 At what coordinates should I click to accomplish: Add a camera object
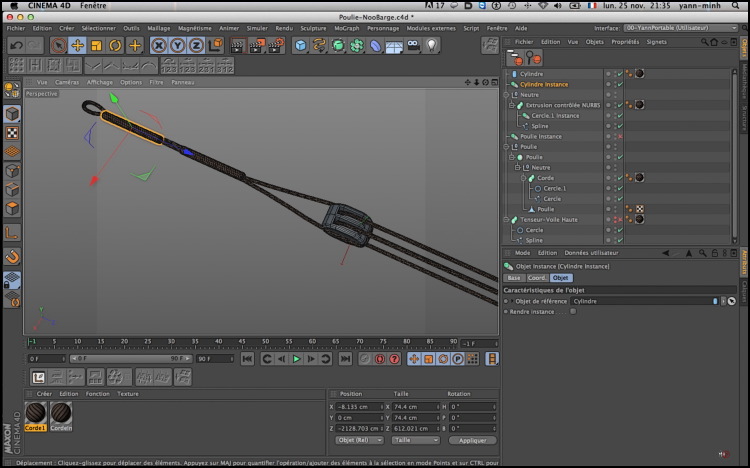tap(413, 45)
